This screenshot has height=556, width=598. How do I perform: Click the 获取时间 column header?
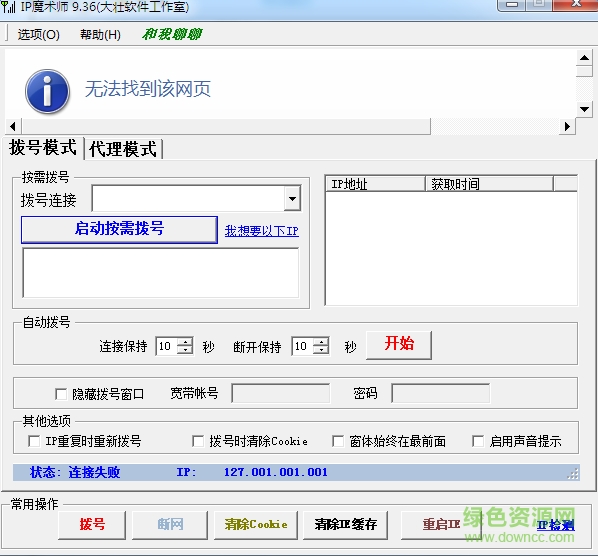pyautogui.click(x=489, y=184)
